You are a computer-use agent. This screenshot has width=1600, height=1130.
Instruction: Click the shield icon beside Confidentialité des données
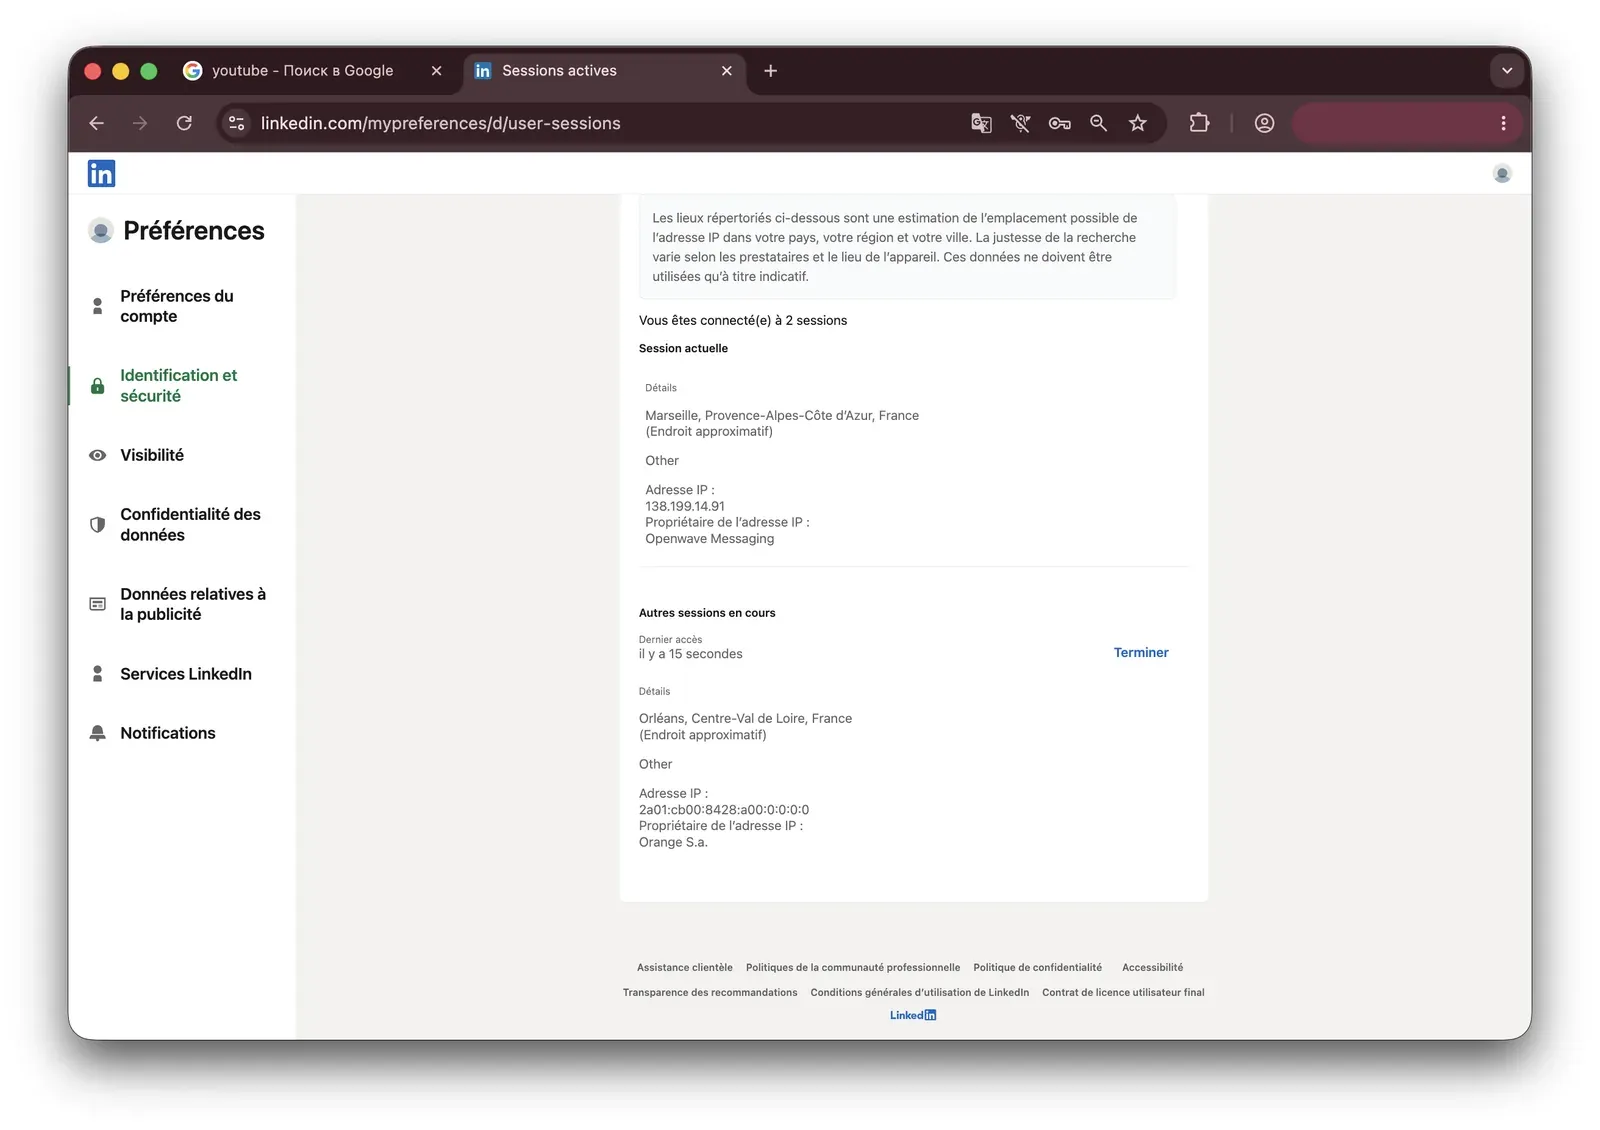(97, 525)
